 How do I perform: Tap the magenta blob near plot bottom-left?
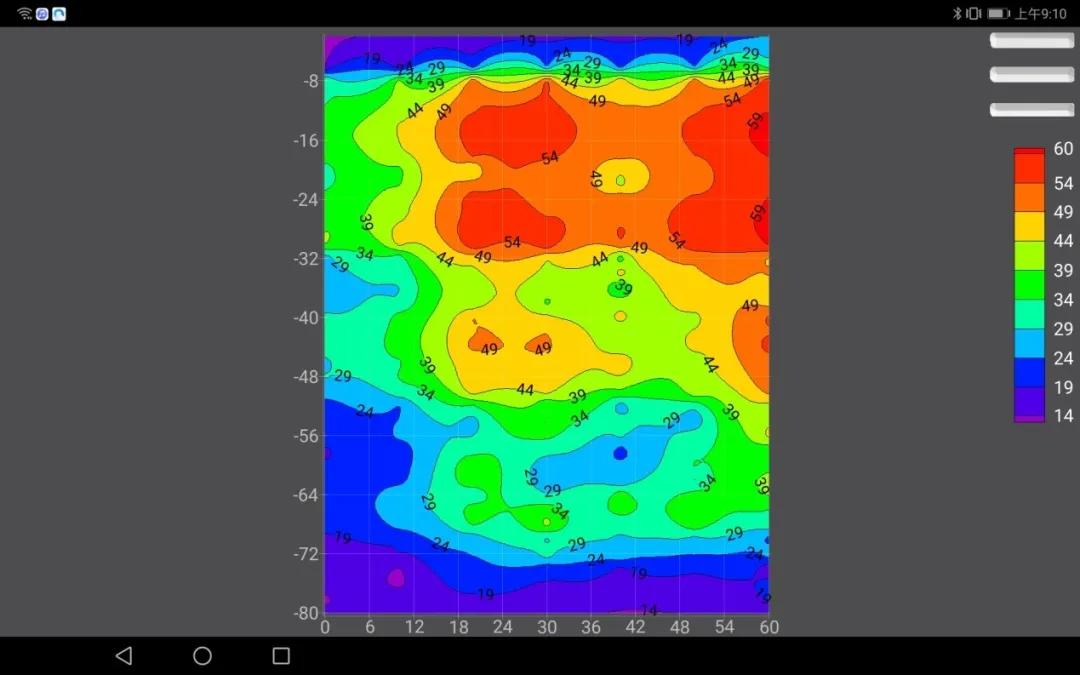click(396, 578)
